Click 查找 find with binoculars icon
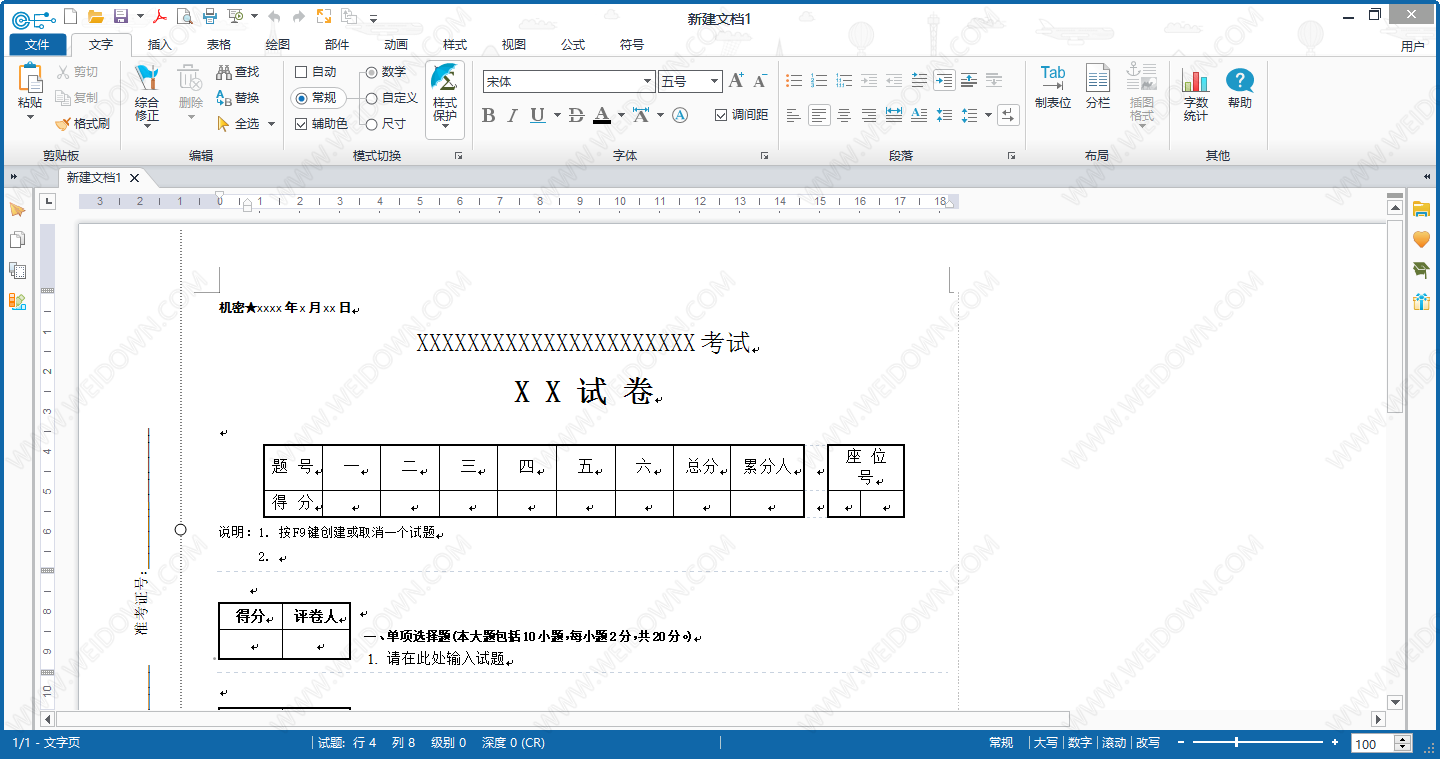The image size is (1440, 759). (238, 72)
